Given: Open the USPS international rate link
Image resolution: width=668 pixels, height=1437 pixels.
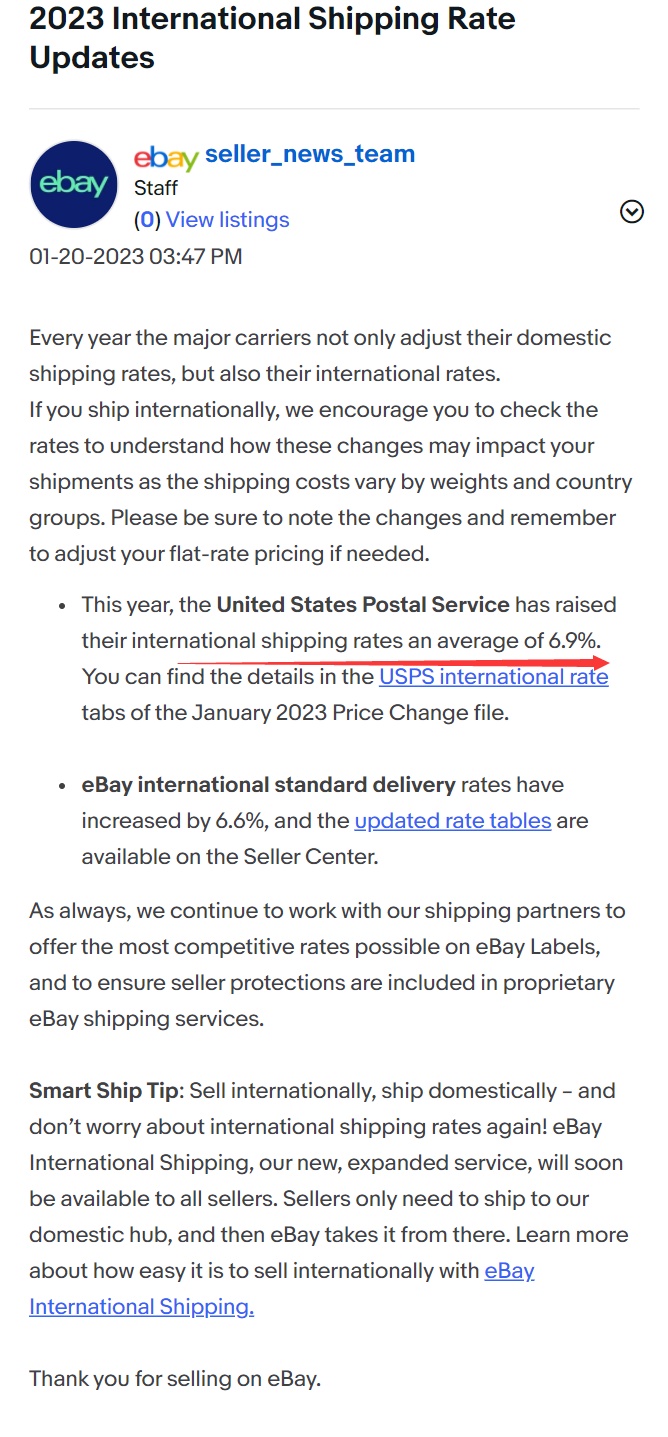Looking at the screenshot, I should coord(493,677).
